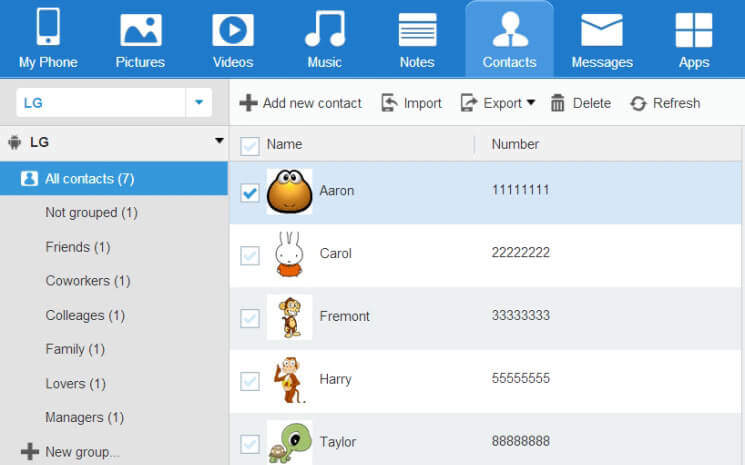This screenshot has height=465, width=745.
Task: Click the Export share icon
Action: click(x=469, y=103)
